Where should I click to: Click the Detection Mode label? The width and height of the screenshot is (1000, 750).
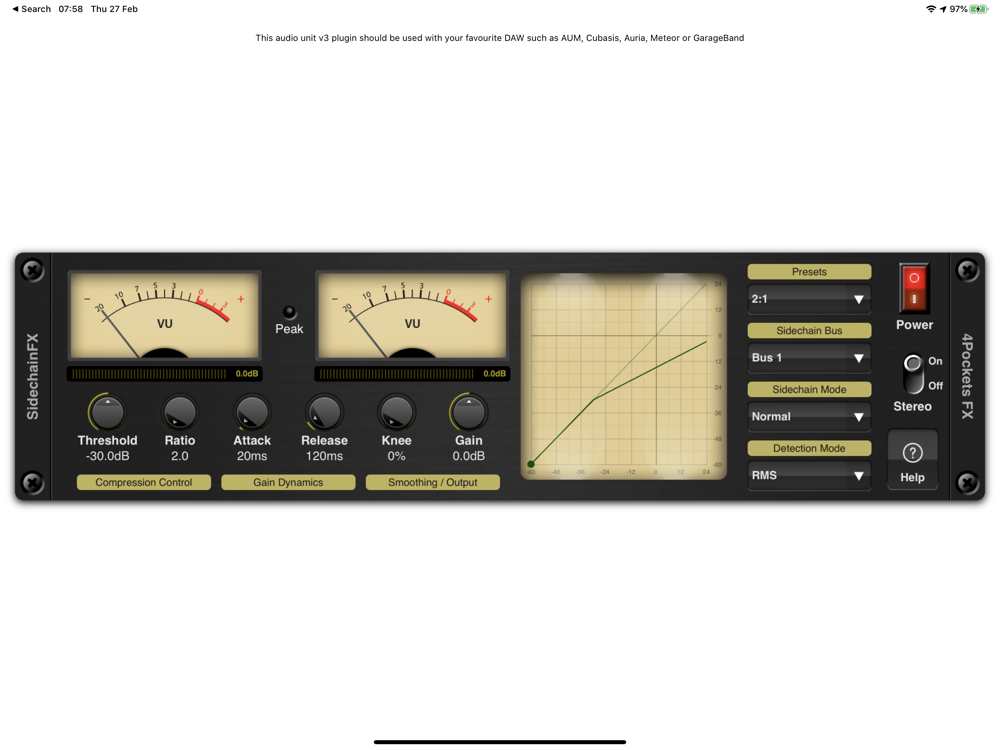coord(809,448)
